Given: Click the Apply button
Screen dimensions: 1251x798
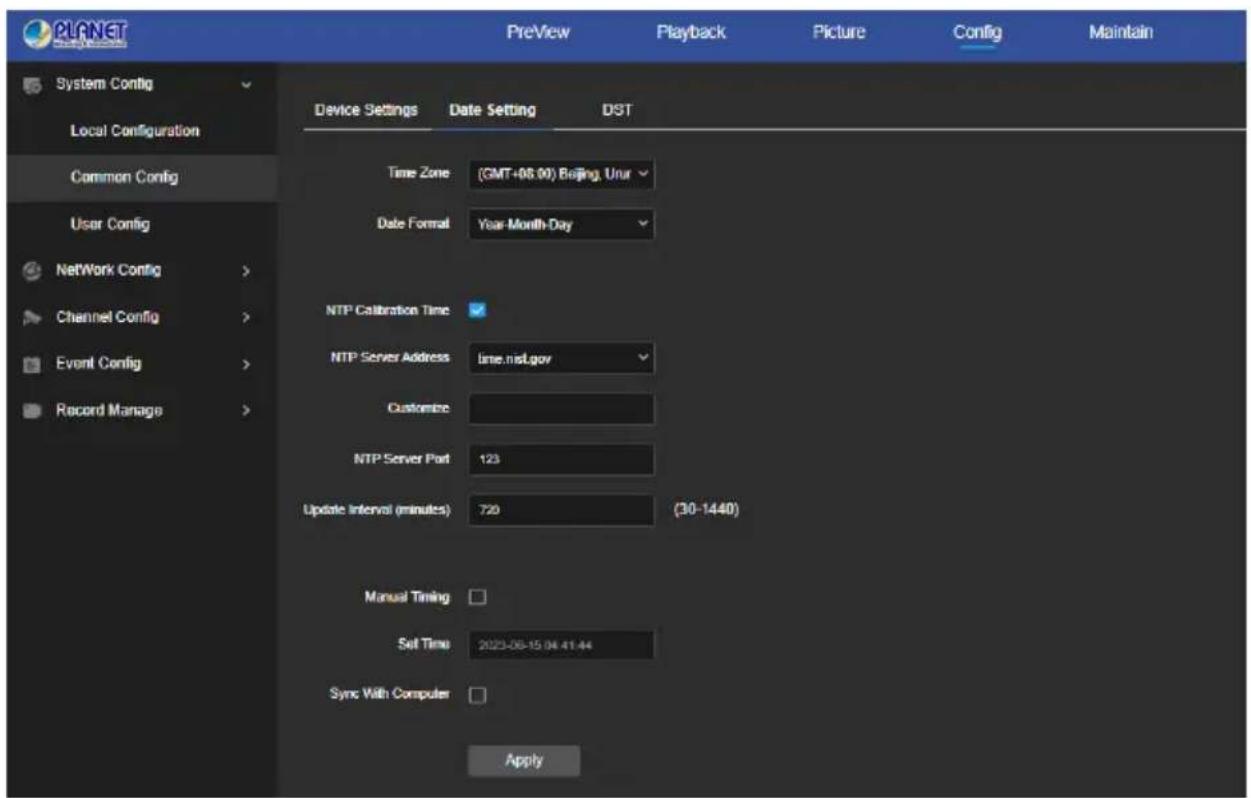Looking at the screenshot, I should pos(524,760).
